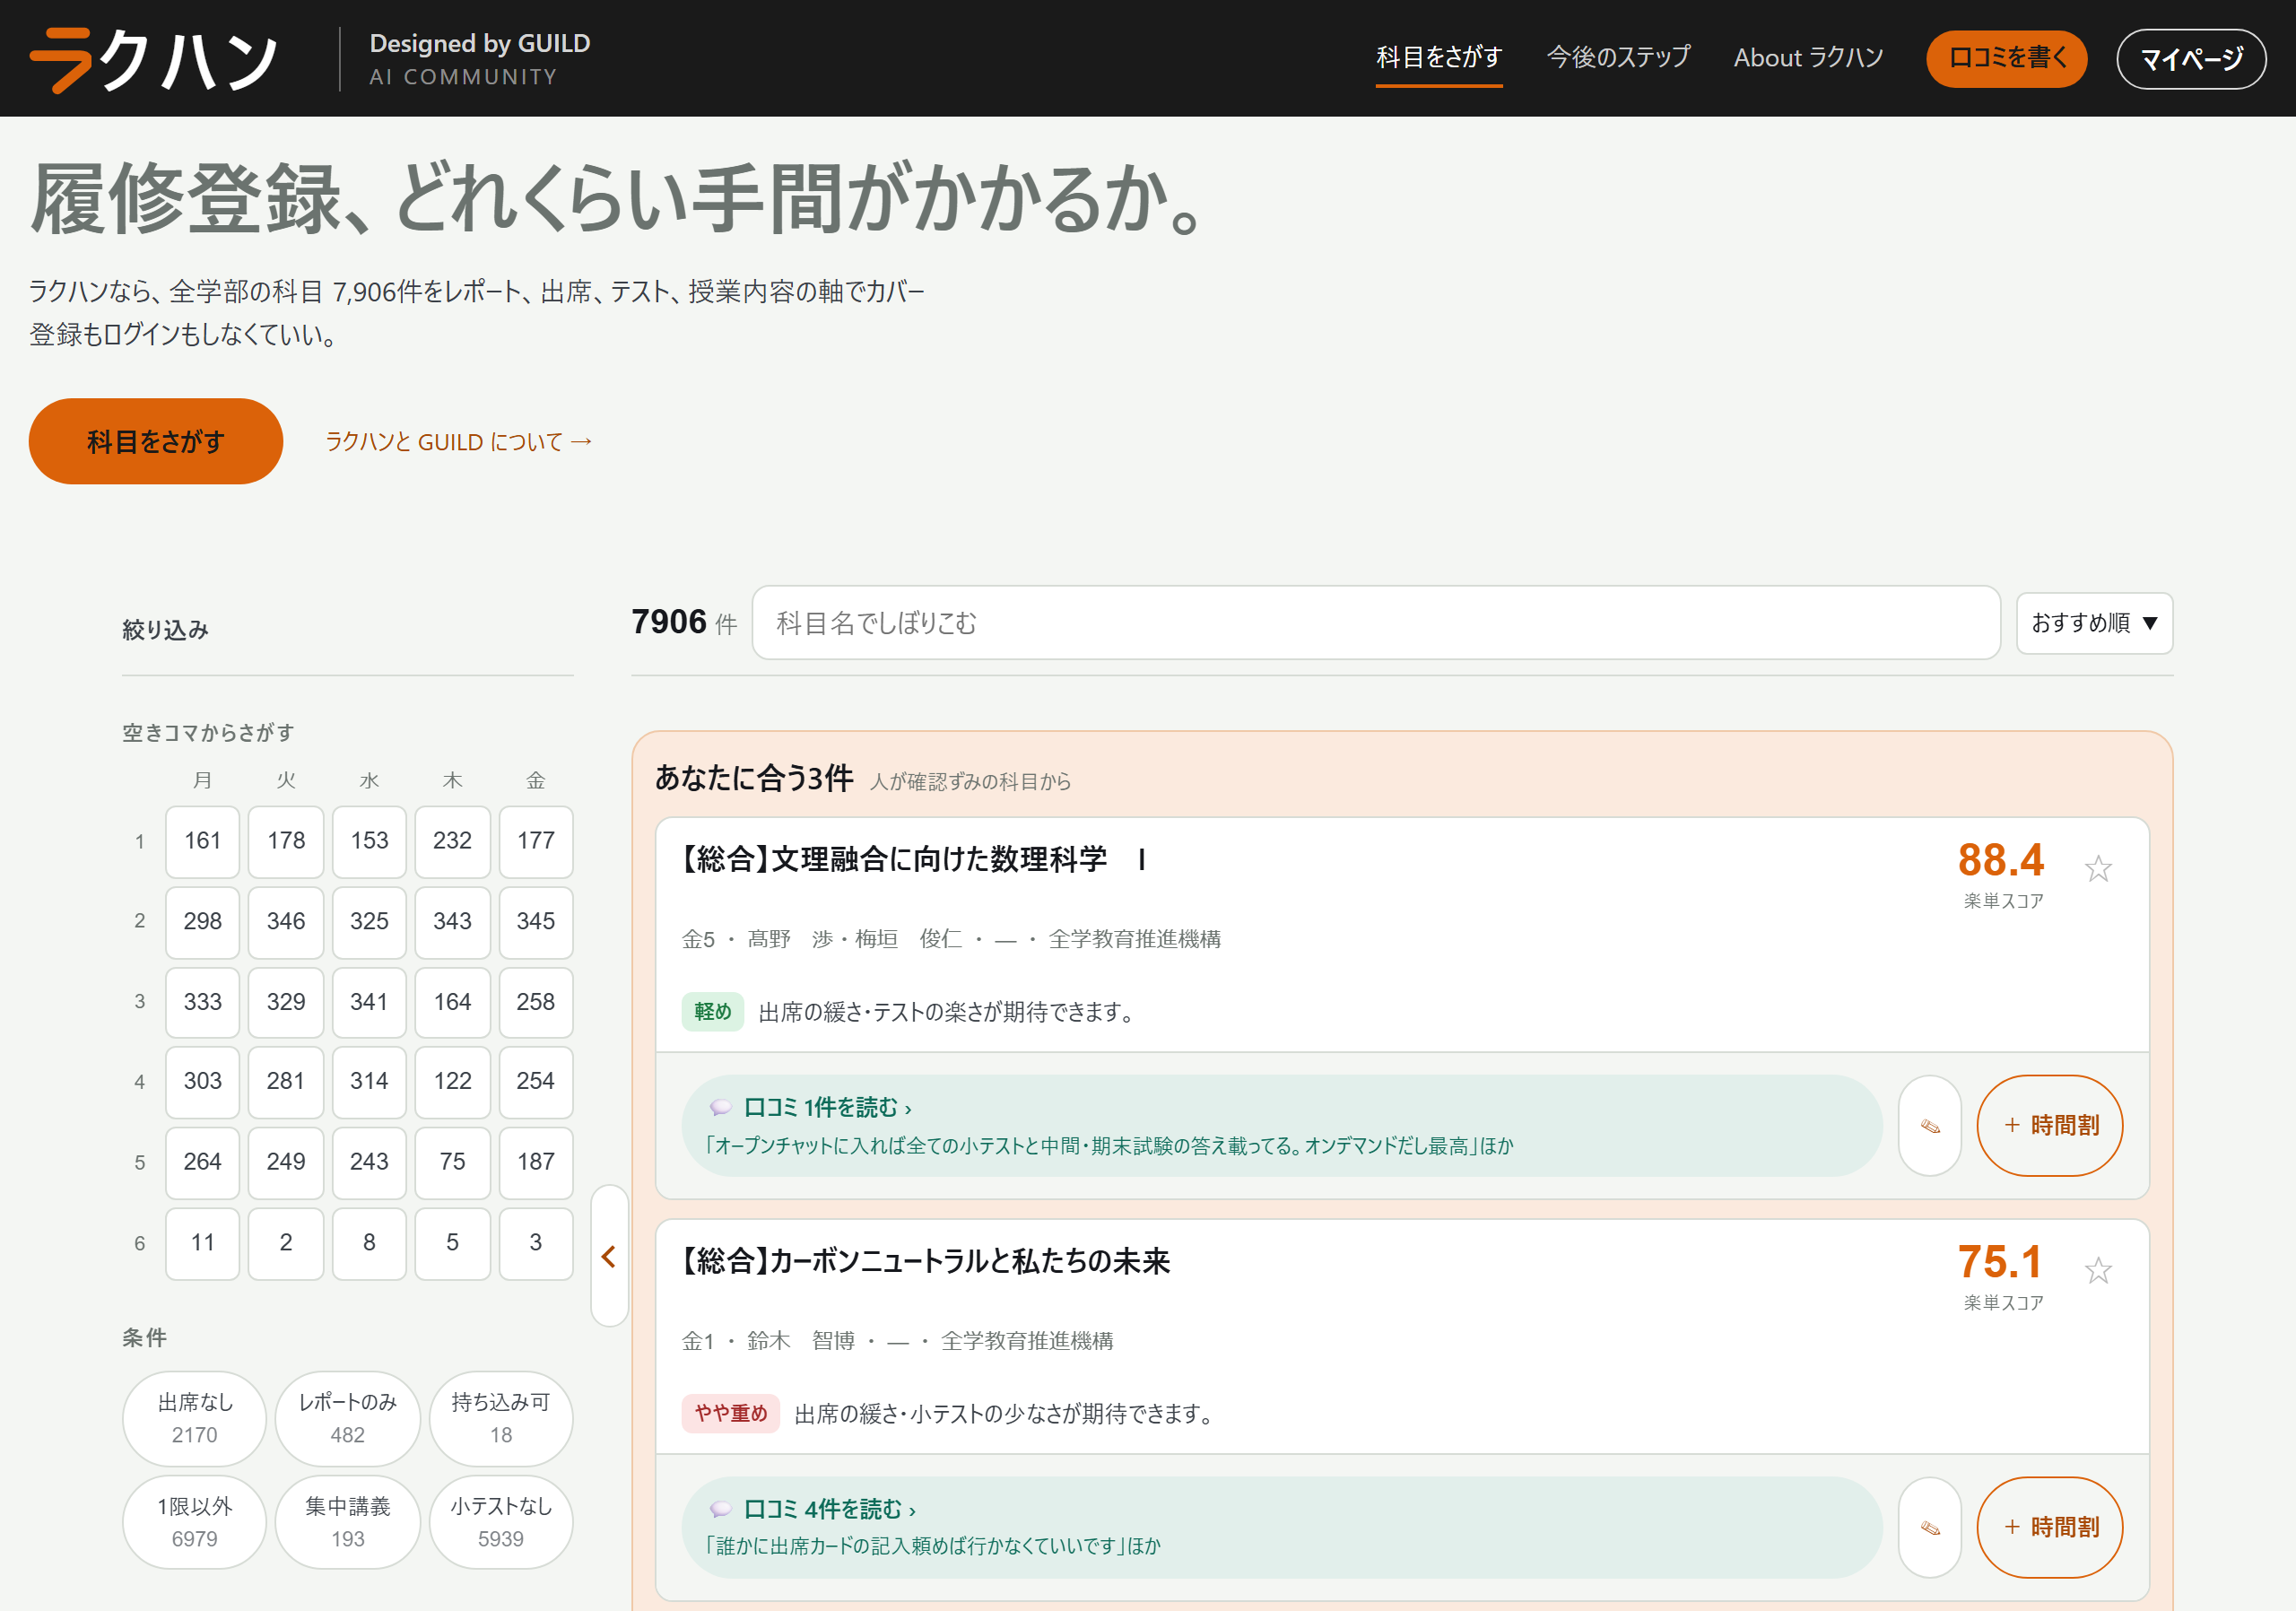Screen dimensions: 2296x1611
Task: Select Friday period 5 slot showing 187
Action: [x=536, y=1162]
